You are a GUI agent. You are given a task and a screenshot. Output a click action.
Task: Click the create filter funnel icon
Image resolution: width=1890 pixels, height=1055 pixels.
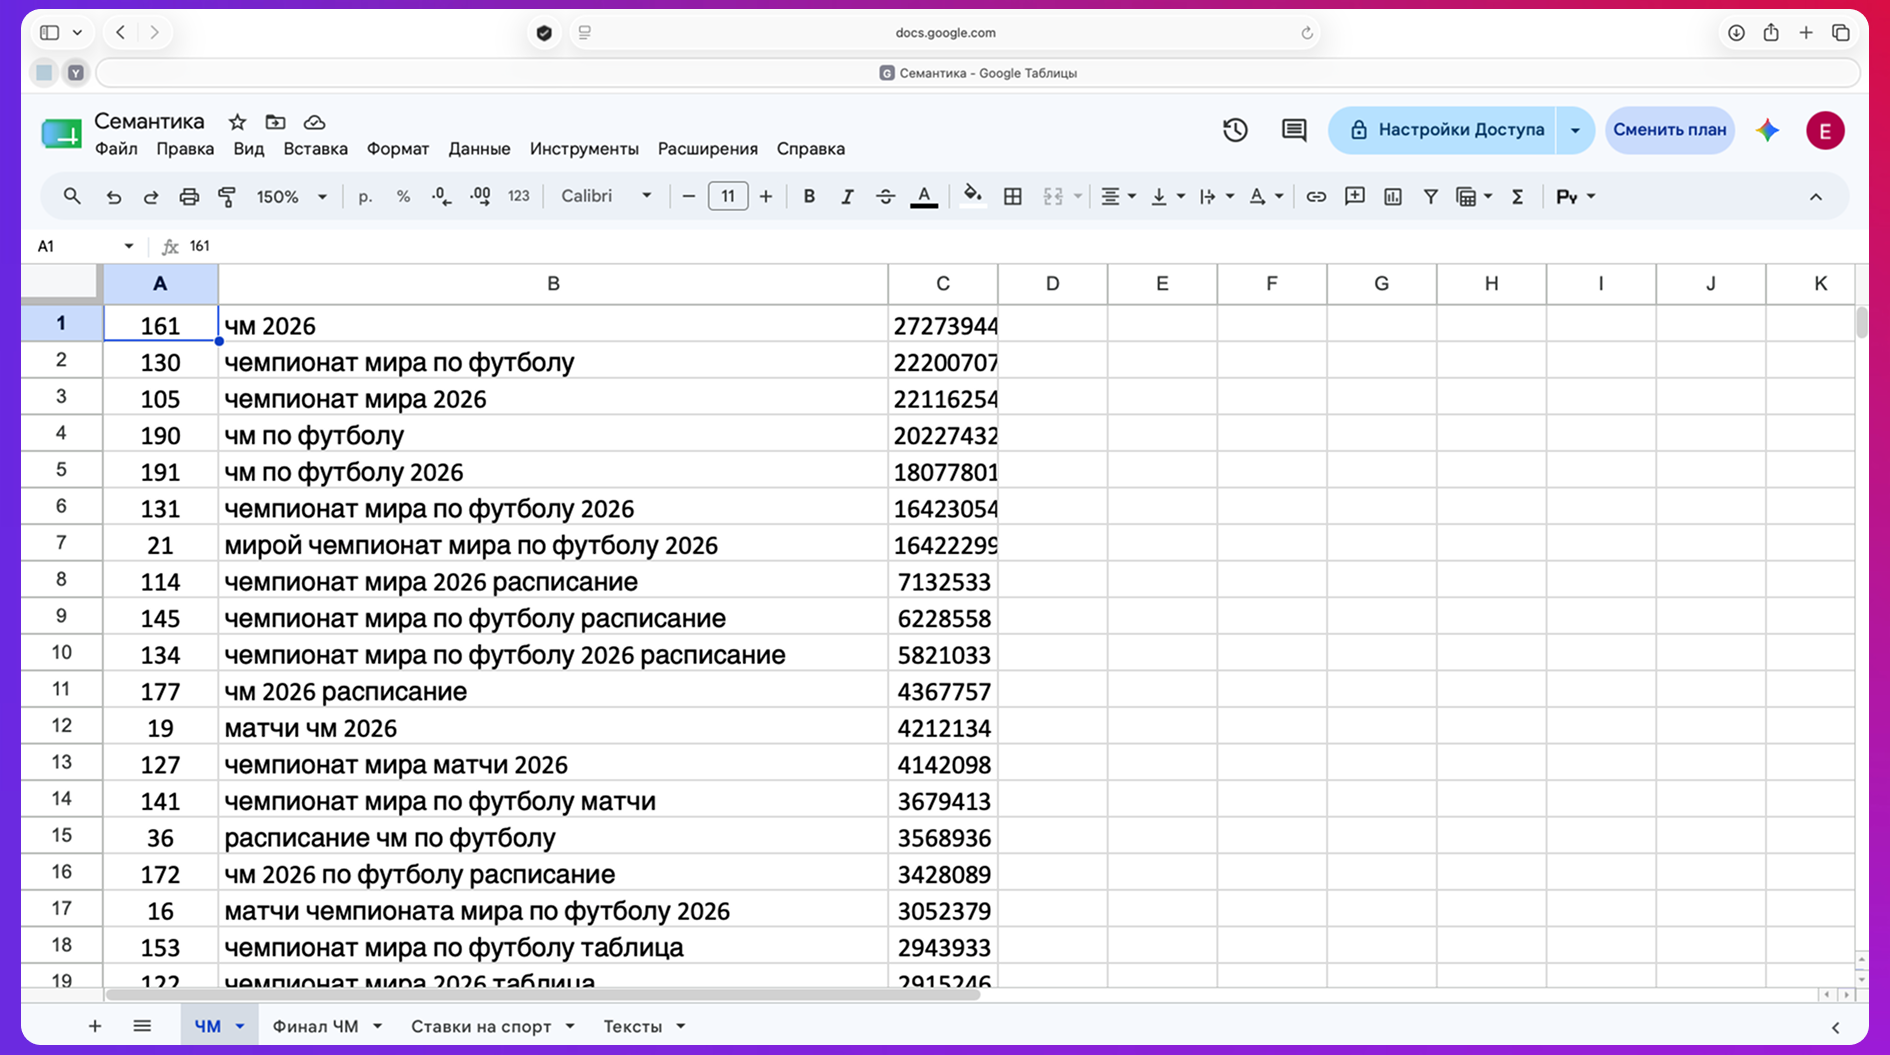tap(1431, 197)
